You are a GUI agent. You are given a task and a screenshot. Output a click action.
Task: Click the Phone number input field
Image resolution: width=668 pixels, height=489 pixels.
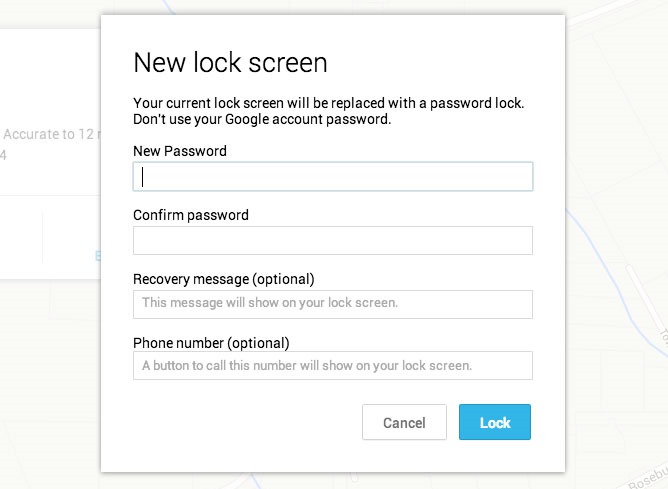333,366
